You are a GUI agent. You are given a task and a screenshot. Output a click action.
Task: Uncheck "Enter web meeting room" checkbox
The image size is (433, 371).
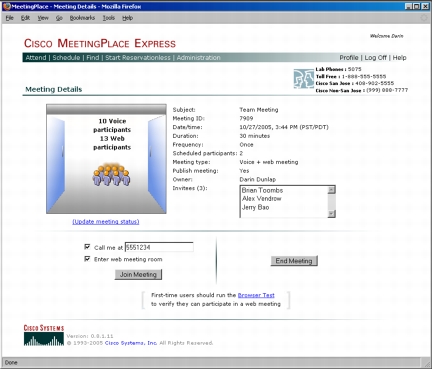[87, 259]
